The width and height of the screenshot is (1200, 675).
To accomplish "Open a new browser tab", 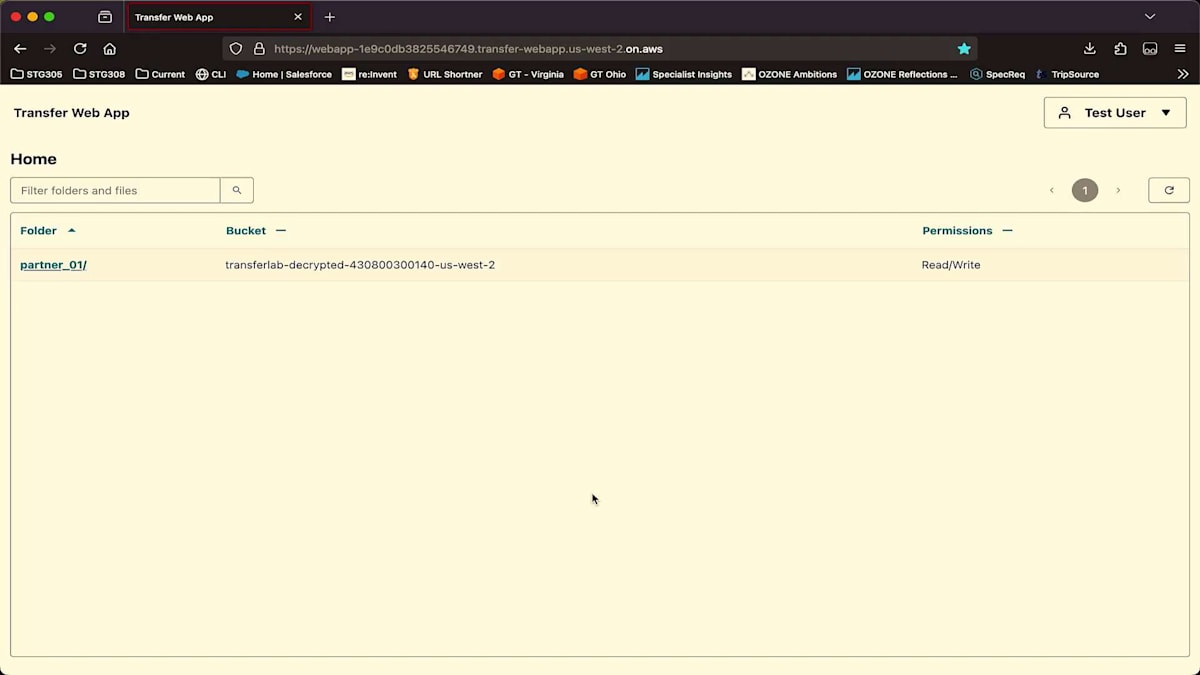I will [x=330, y=17].
